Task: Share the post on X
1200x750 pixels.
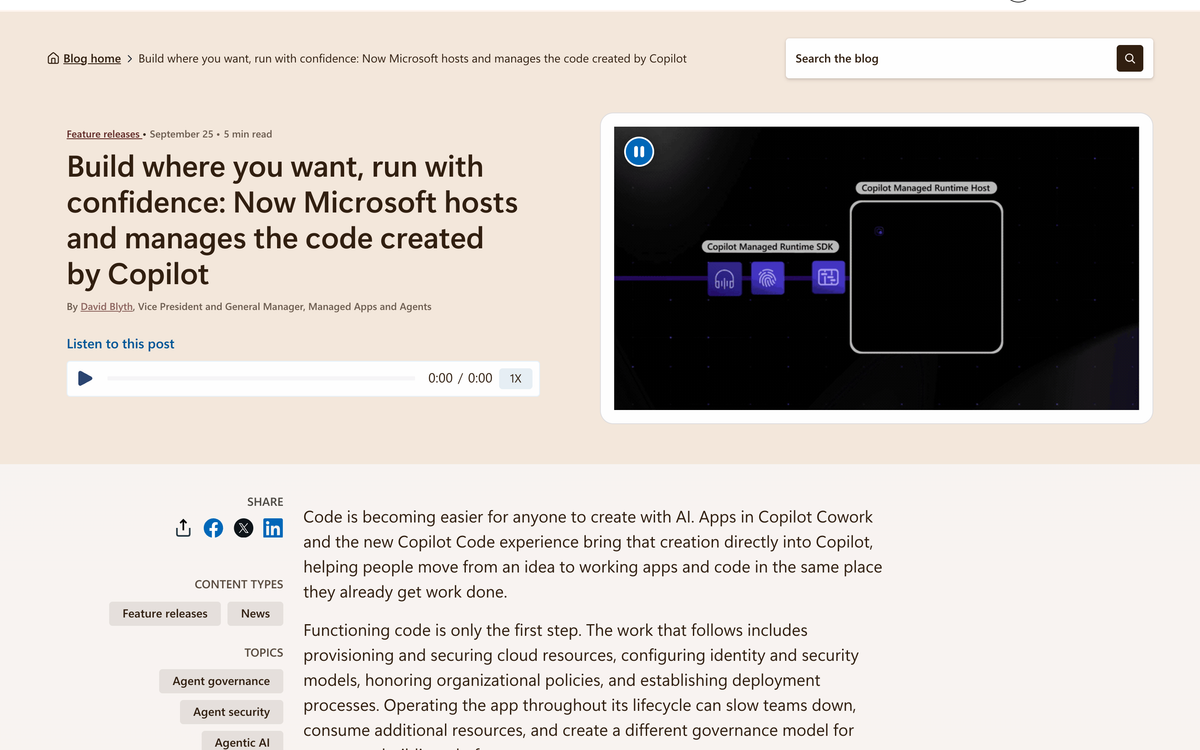Action: coord(243,528)
